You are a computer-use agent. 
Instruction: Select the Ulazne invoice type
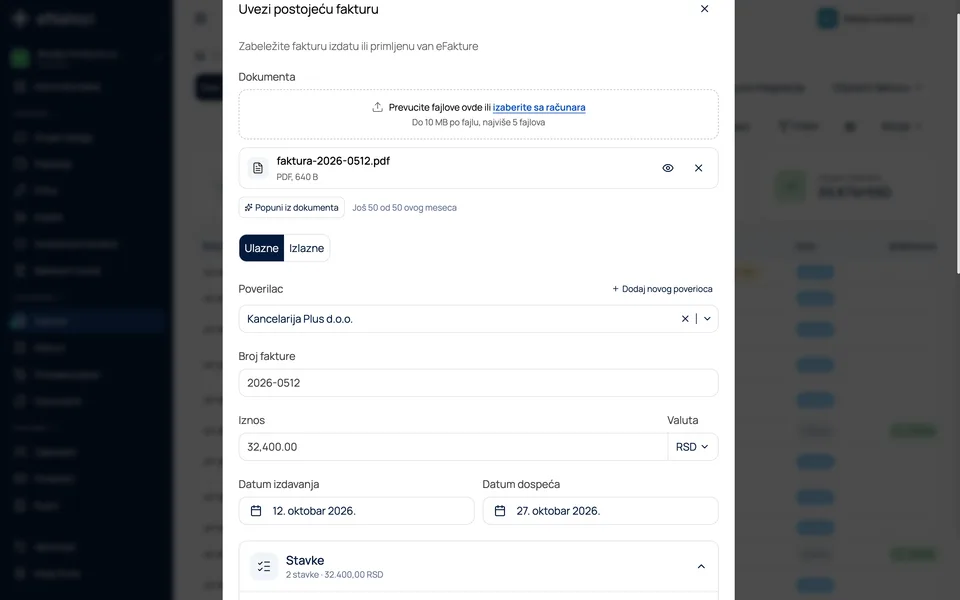(261, 248)
